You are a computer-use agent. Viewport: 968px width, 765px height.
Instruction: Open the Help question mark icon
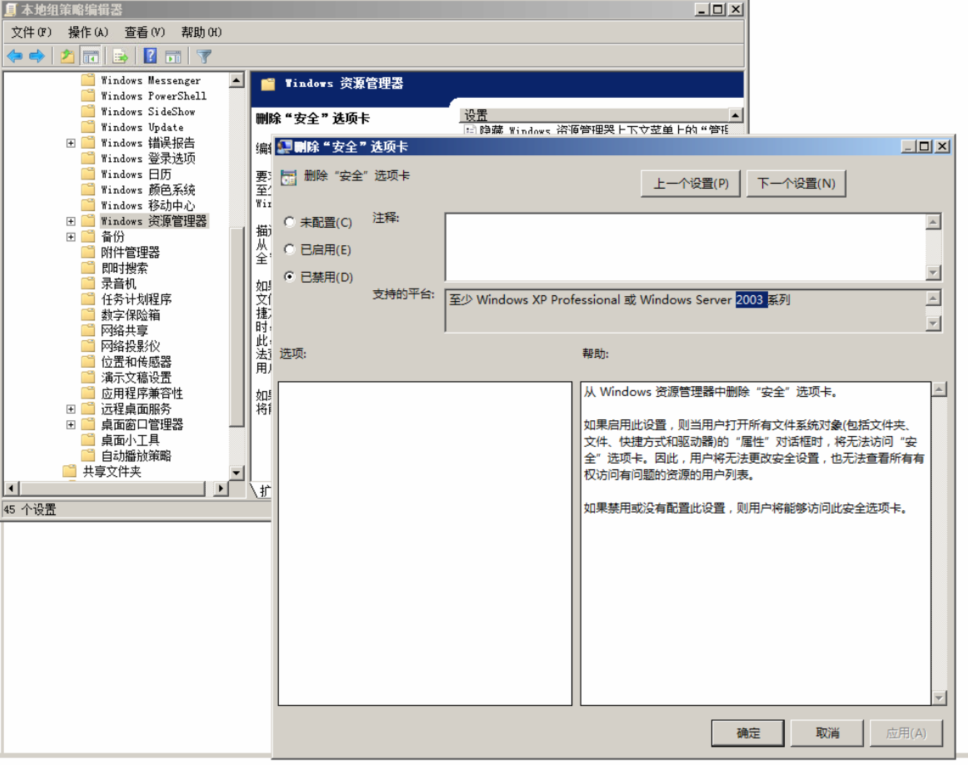(150, 56)
